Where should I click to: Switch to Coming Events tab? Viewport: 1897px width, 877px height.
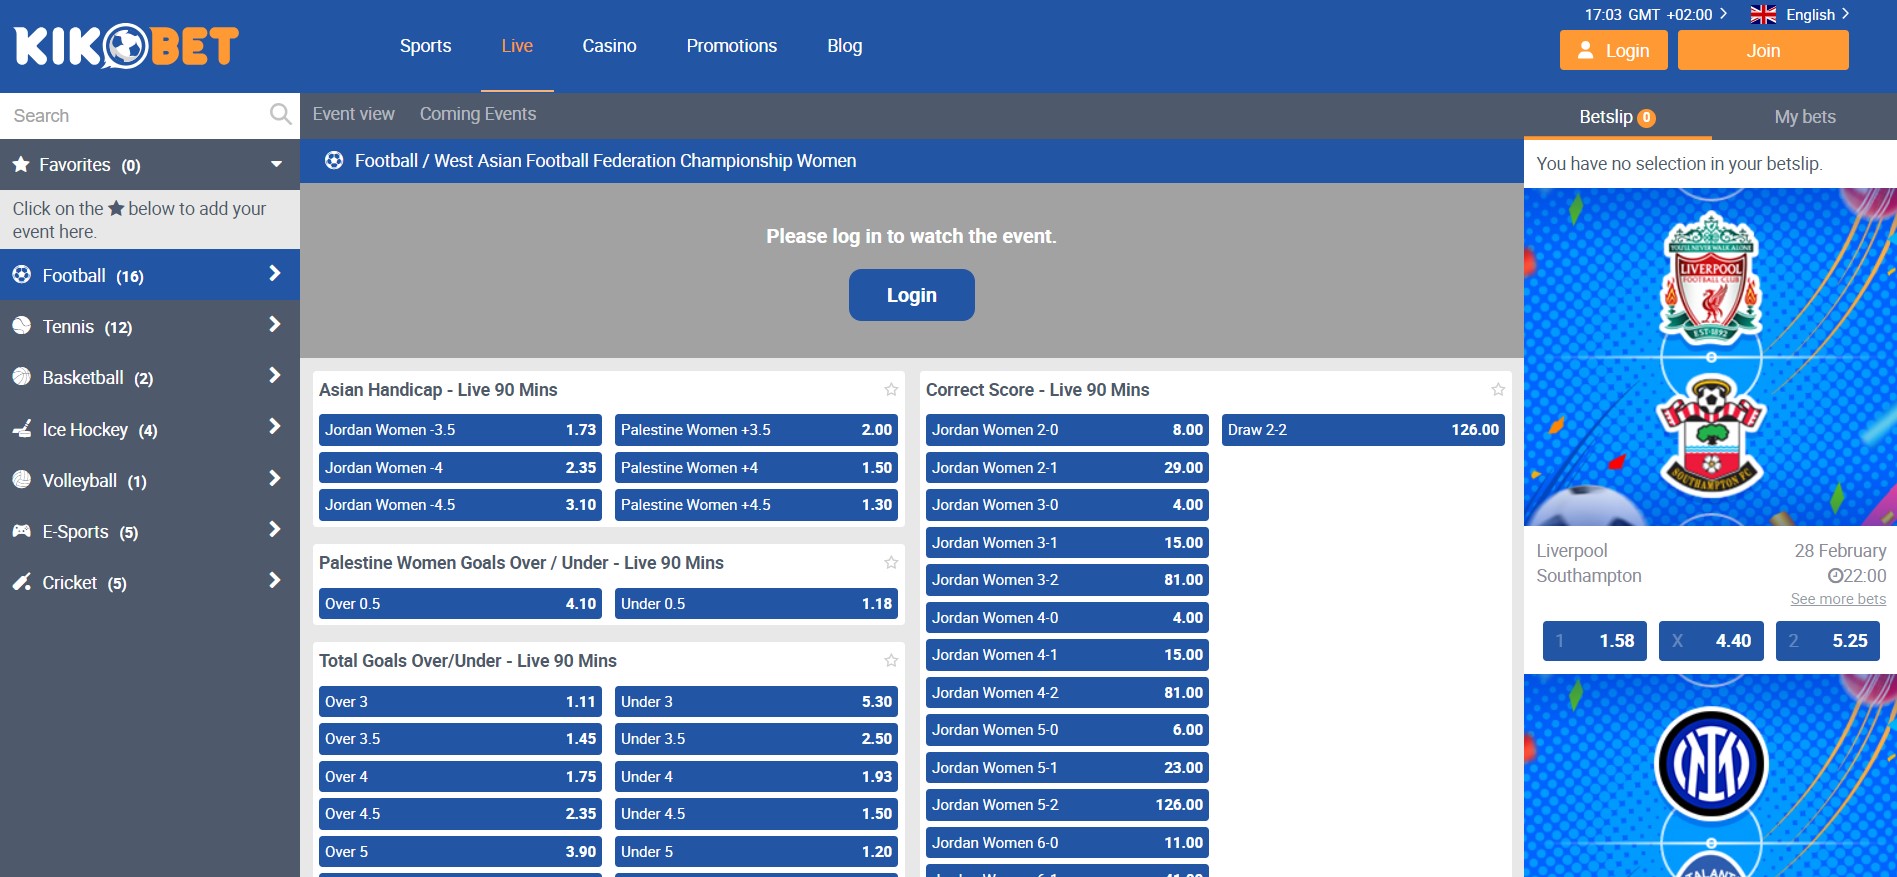478,114
